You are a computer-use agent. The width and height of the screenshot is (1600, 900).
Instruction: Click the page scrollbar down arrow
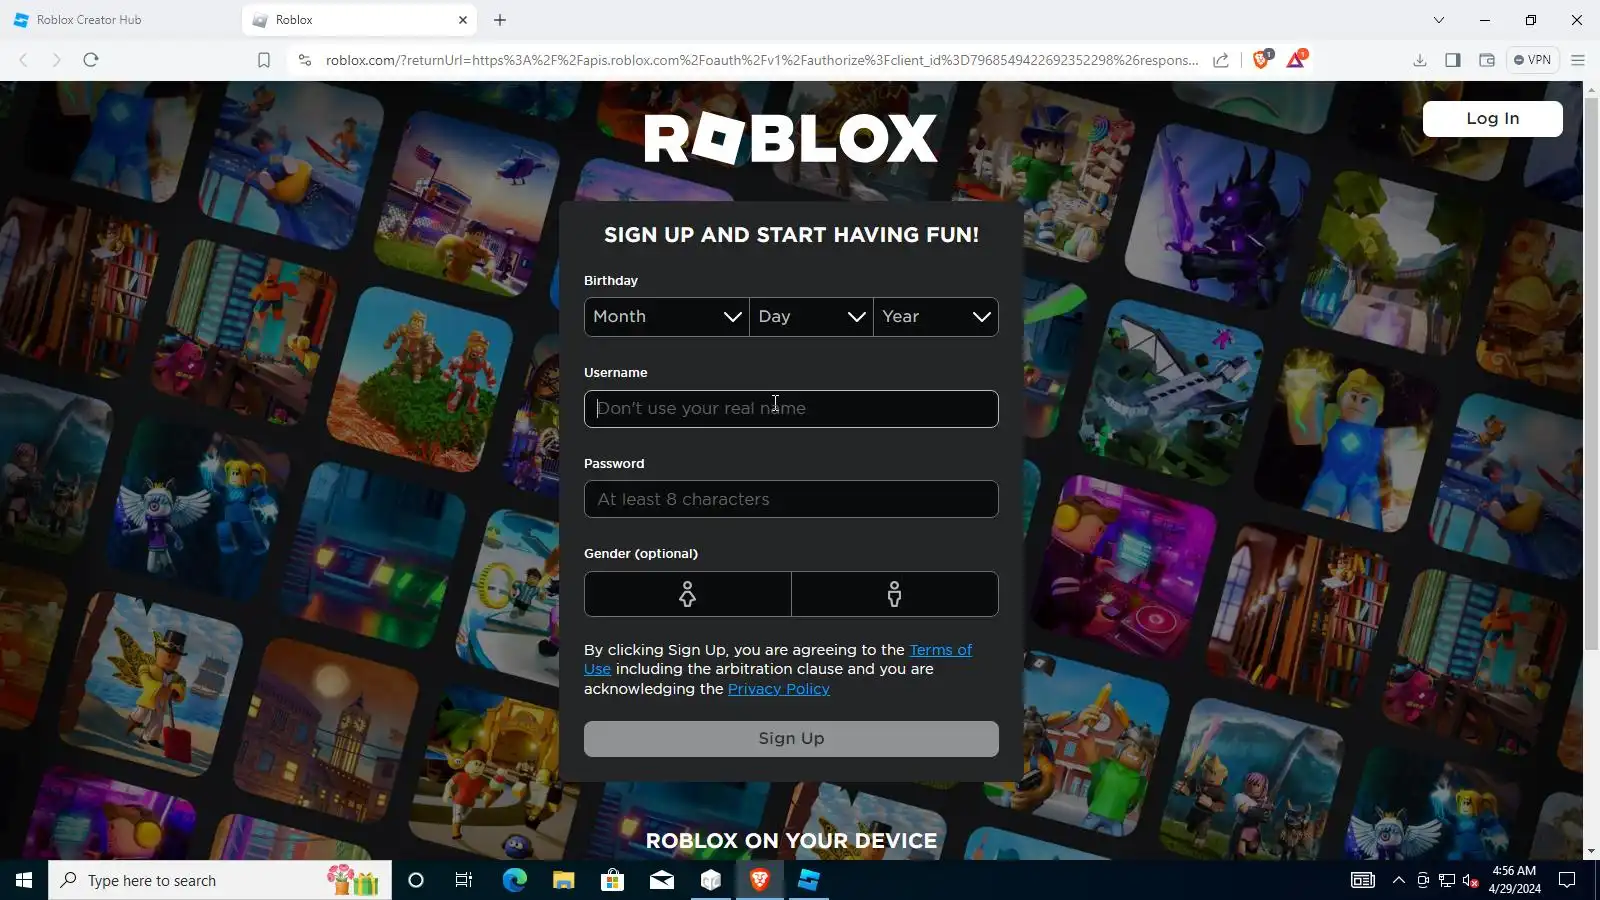1591,851
